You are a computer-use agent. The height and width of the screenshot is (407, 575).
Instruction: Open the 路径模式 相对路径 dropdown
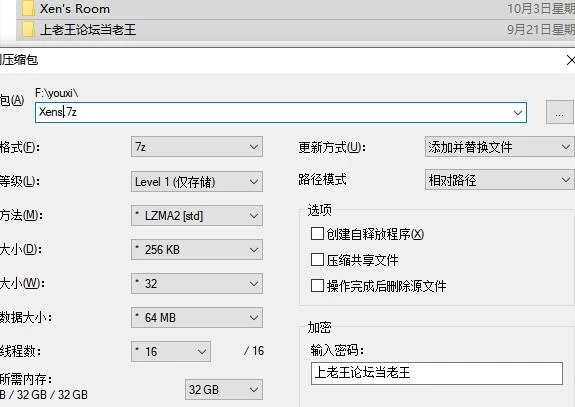point(500,180)
